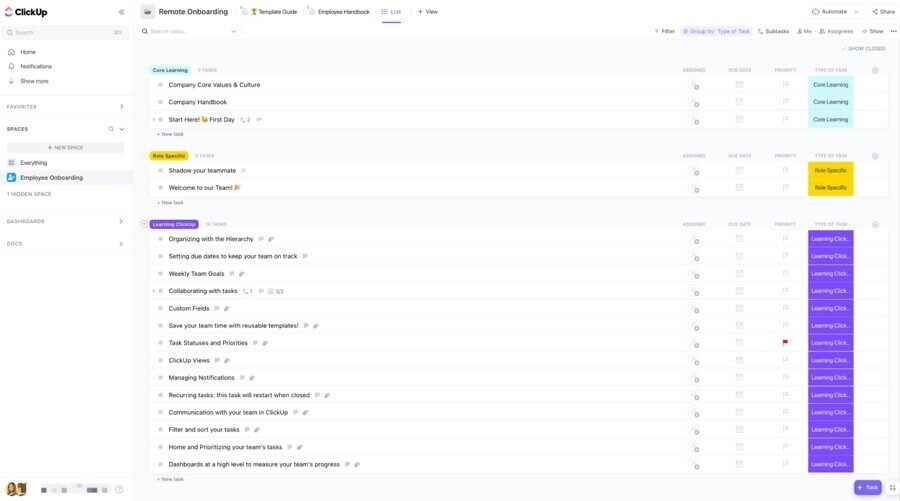The image size is (900, 501).
Task: Open the Template Guide tab
Action: pyautogui.click(x=274, y=12)
